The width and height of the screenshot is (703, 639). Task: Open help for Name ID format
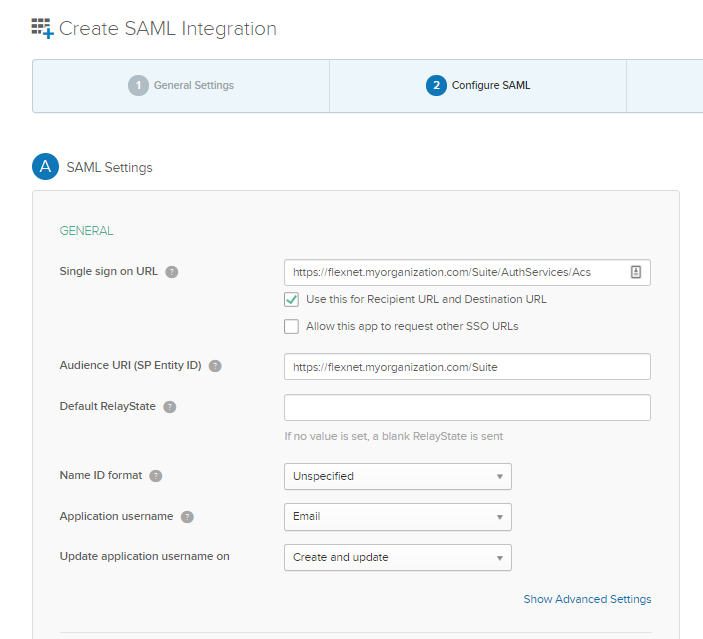point(156,476)
